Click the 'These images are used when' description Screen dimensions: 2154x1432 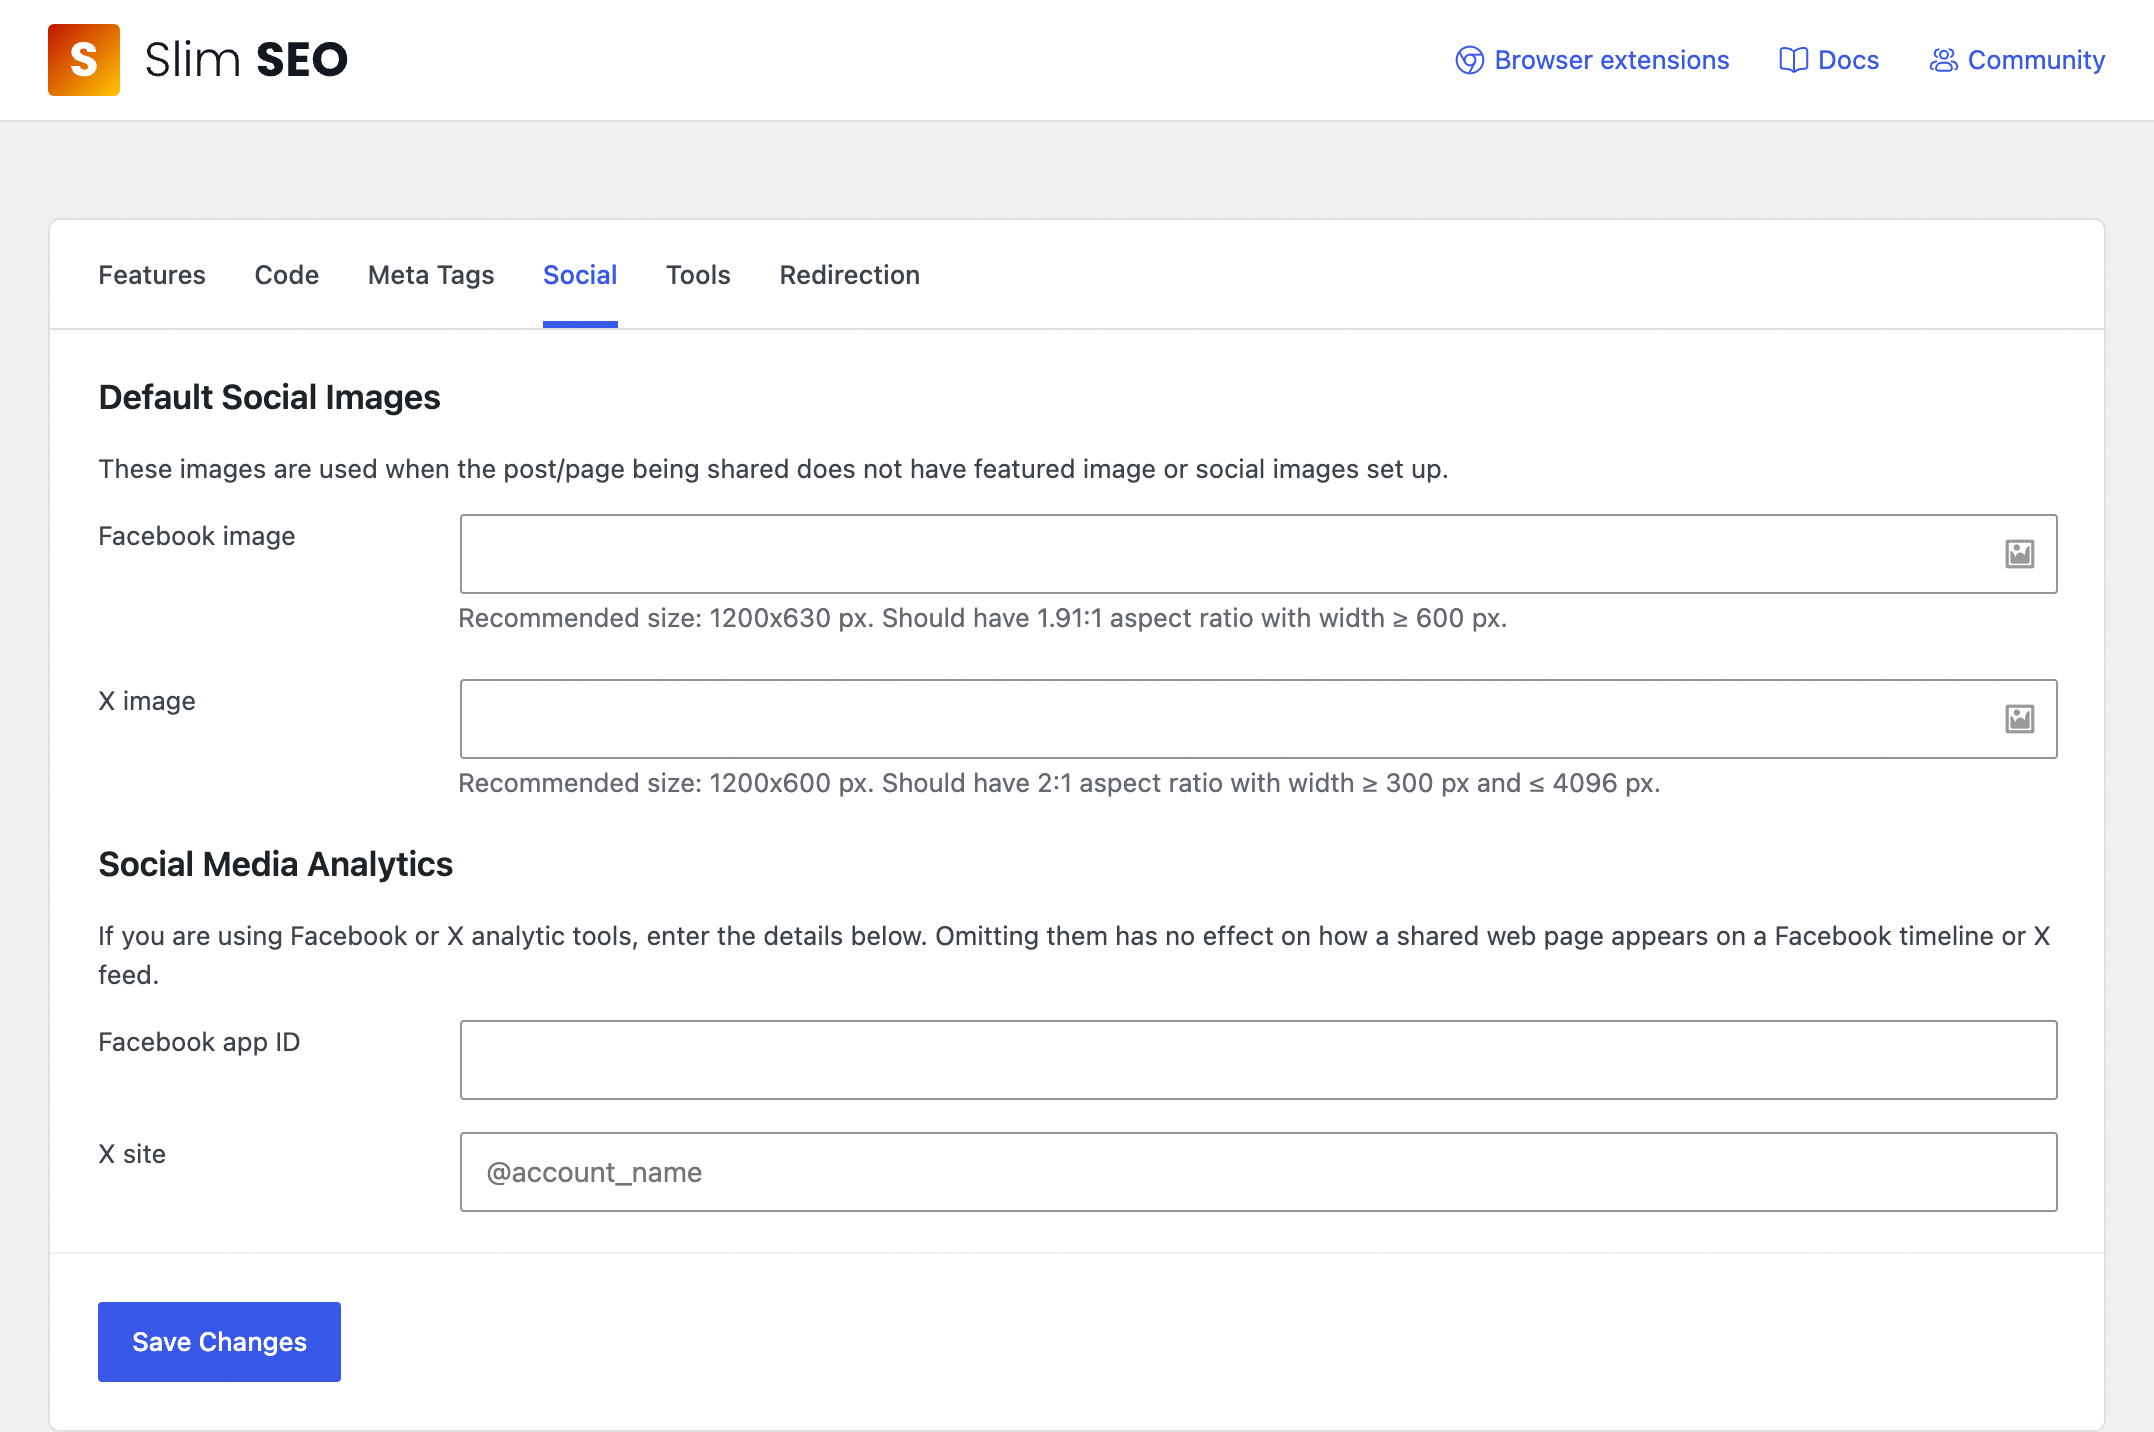pos(773,469)
